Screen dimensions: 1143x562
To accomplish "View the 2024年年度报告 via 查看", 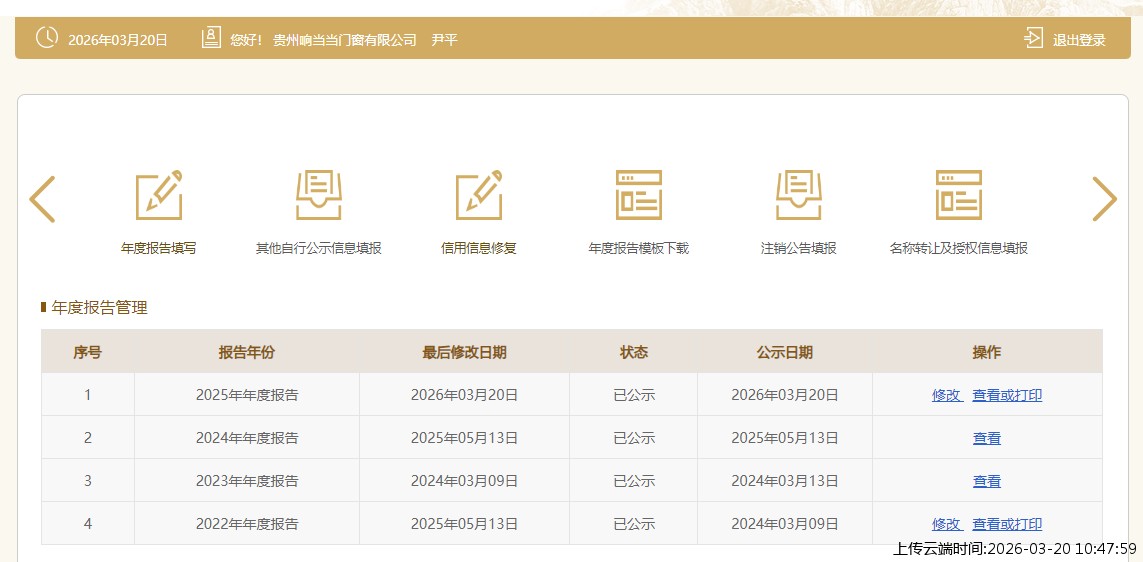I will click(x=987, y=438).
